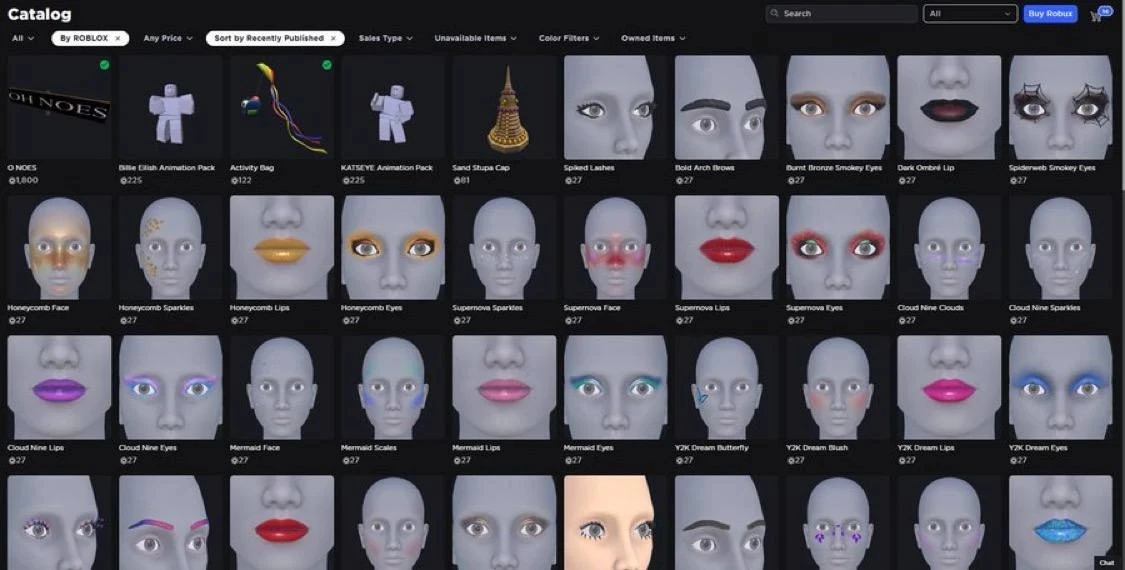Open the Unavailable Items dropdown
Screen dimensions: 1125x570
point(475,38)
